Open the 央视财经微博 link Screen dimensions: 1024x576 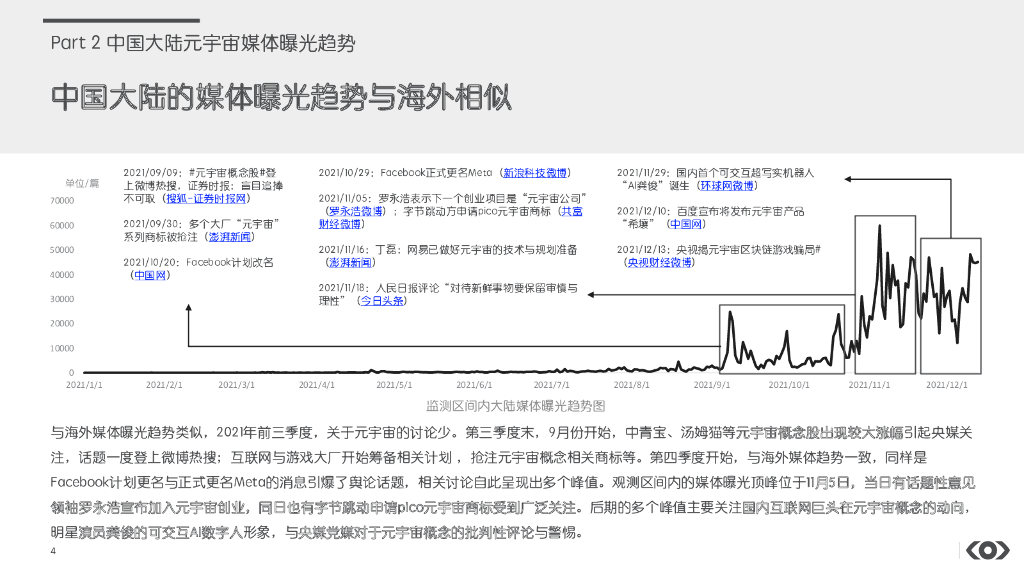[x=659, y=263]
